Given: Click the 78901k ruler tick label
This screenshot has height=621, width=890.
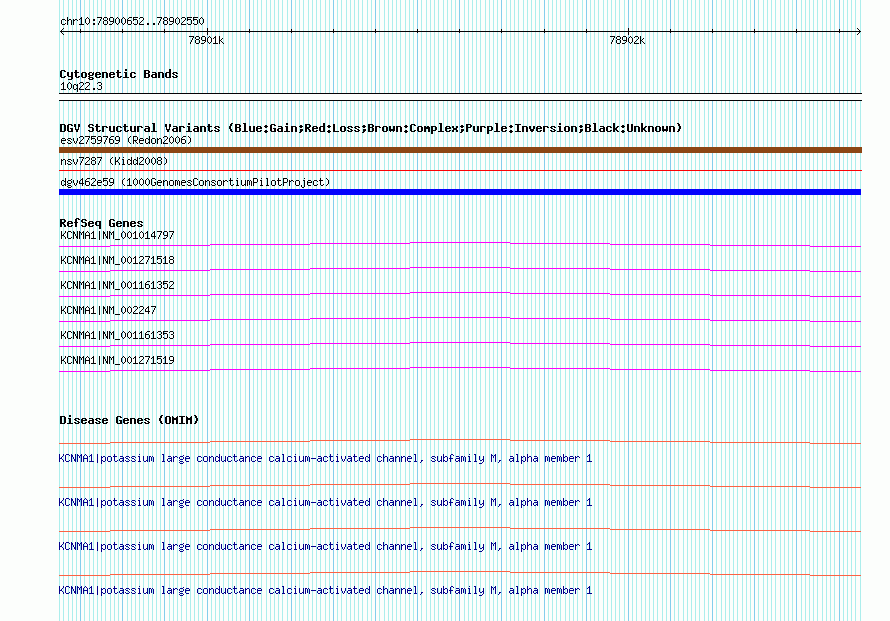Looking at the screenshot, I should (x=206, y=40).
